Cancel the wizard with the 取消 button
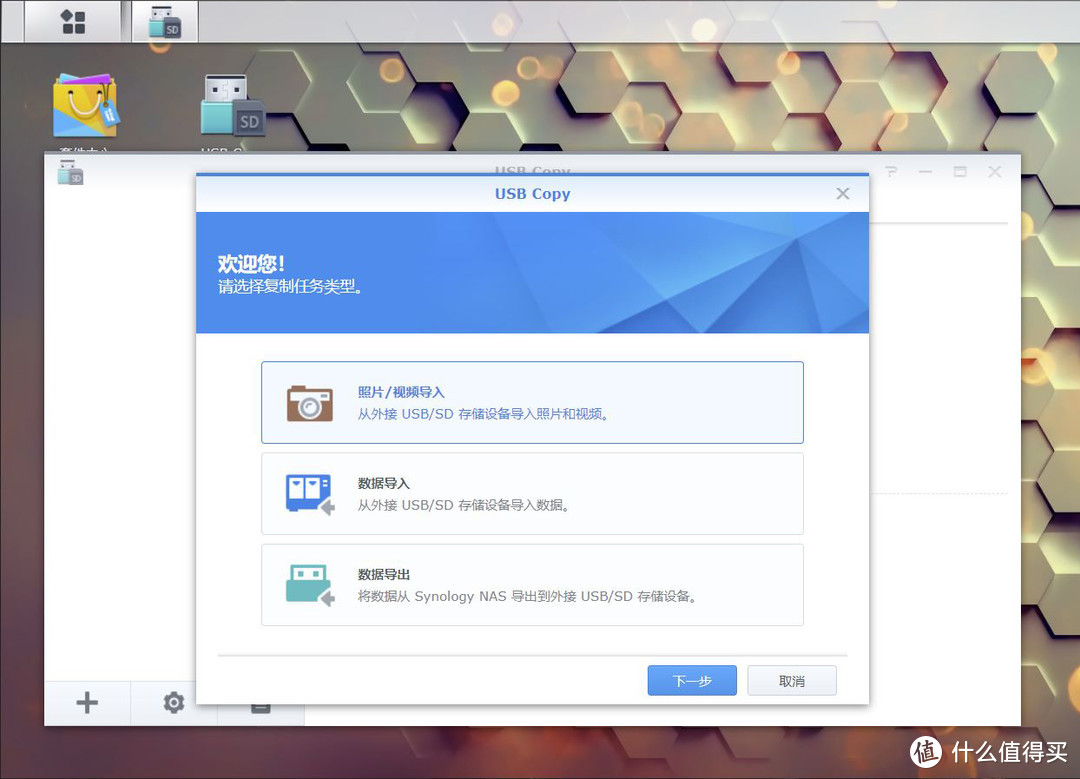1080x779 pixels. click(x=791, y=680)
